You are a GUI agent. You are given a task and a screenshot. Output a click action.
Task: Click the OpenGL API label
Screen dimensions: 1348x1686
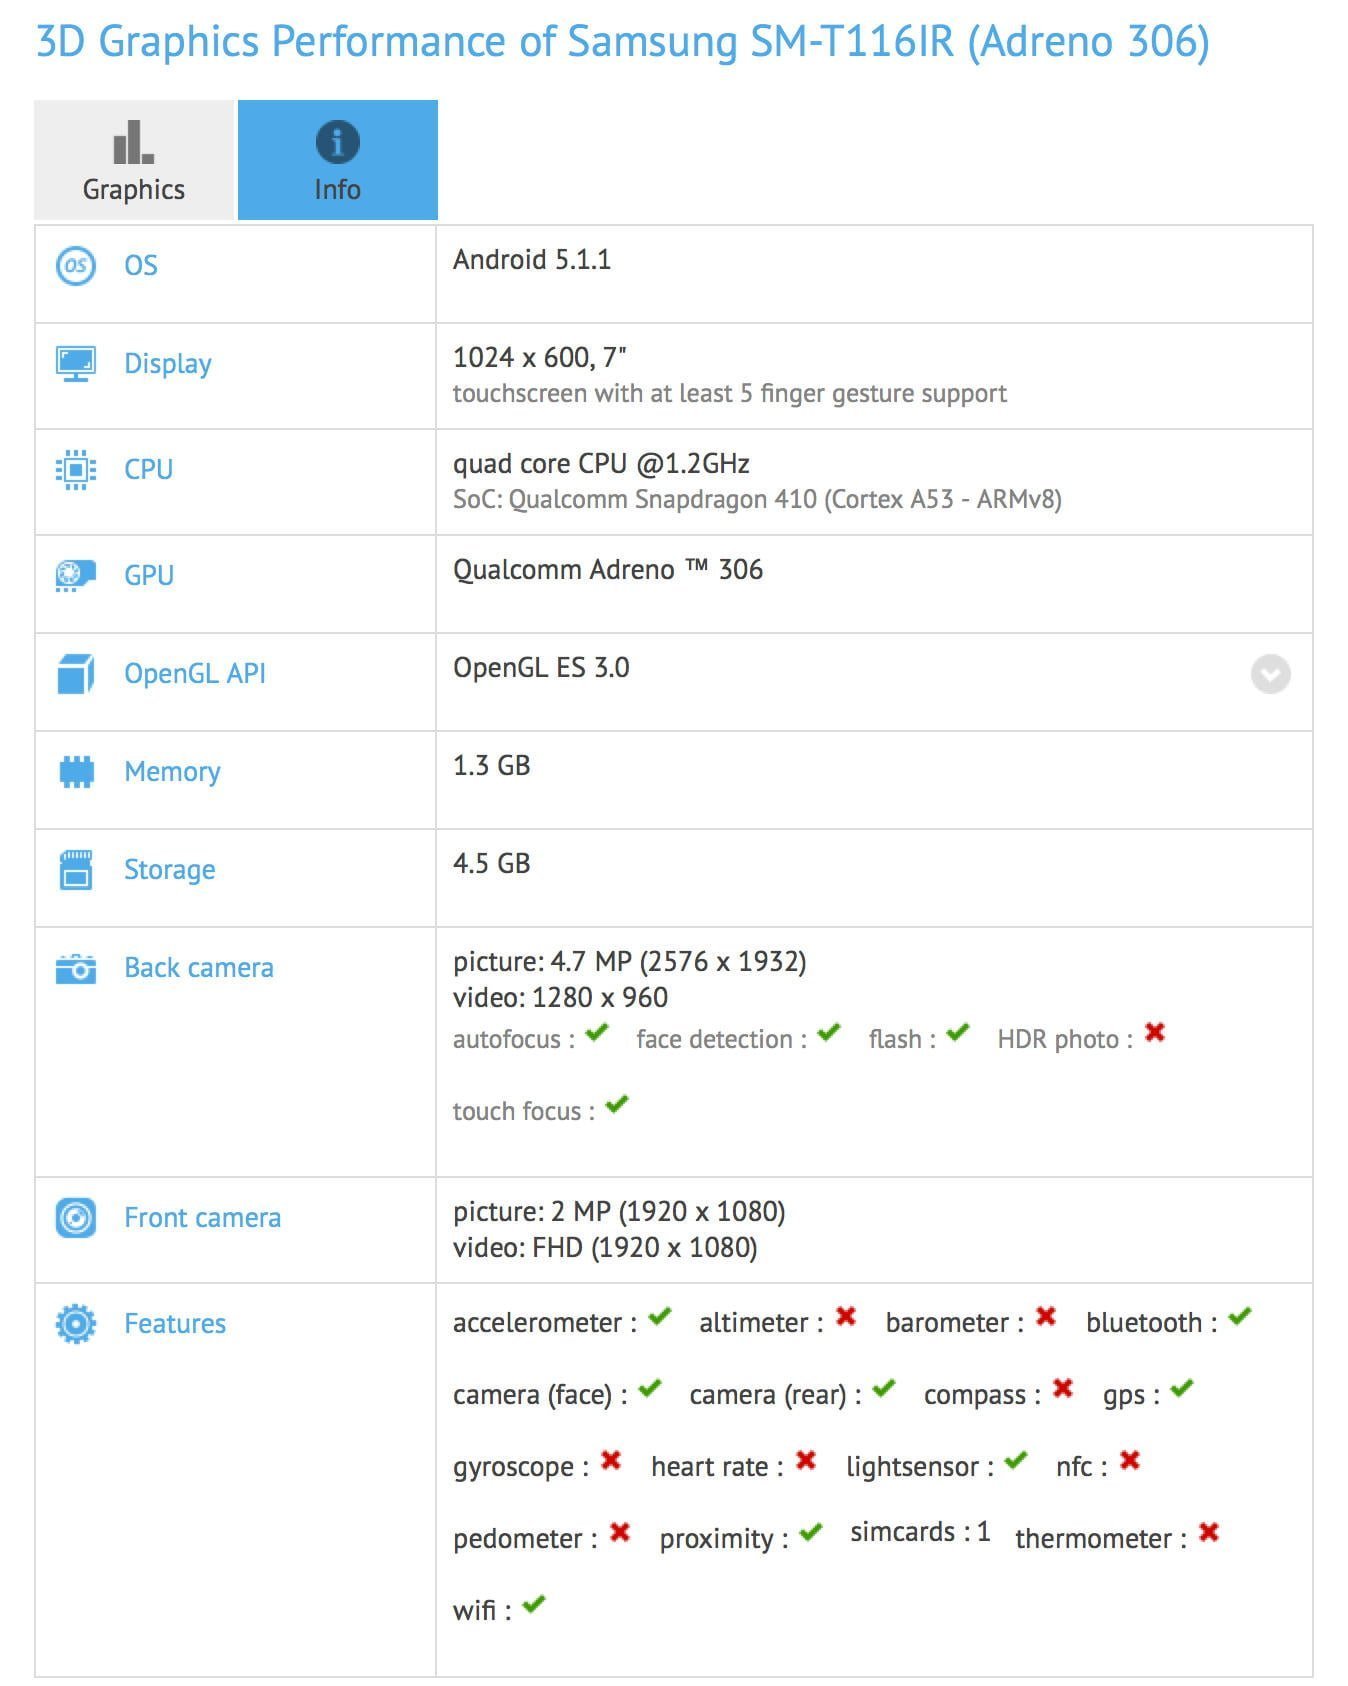(x=195, y=673)
